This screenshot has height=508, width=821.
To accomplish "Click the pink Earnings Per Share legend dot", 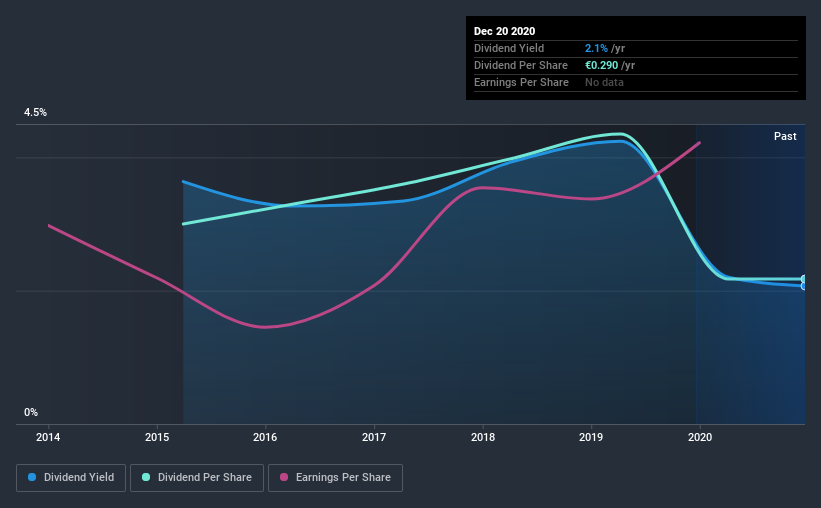I will [284, 477].
